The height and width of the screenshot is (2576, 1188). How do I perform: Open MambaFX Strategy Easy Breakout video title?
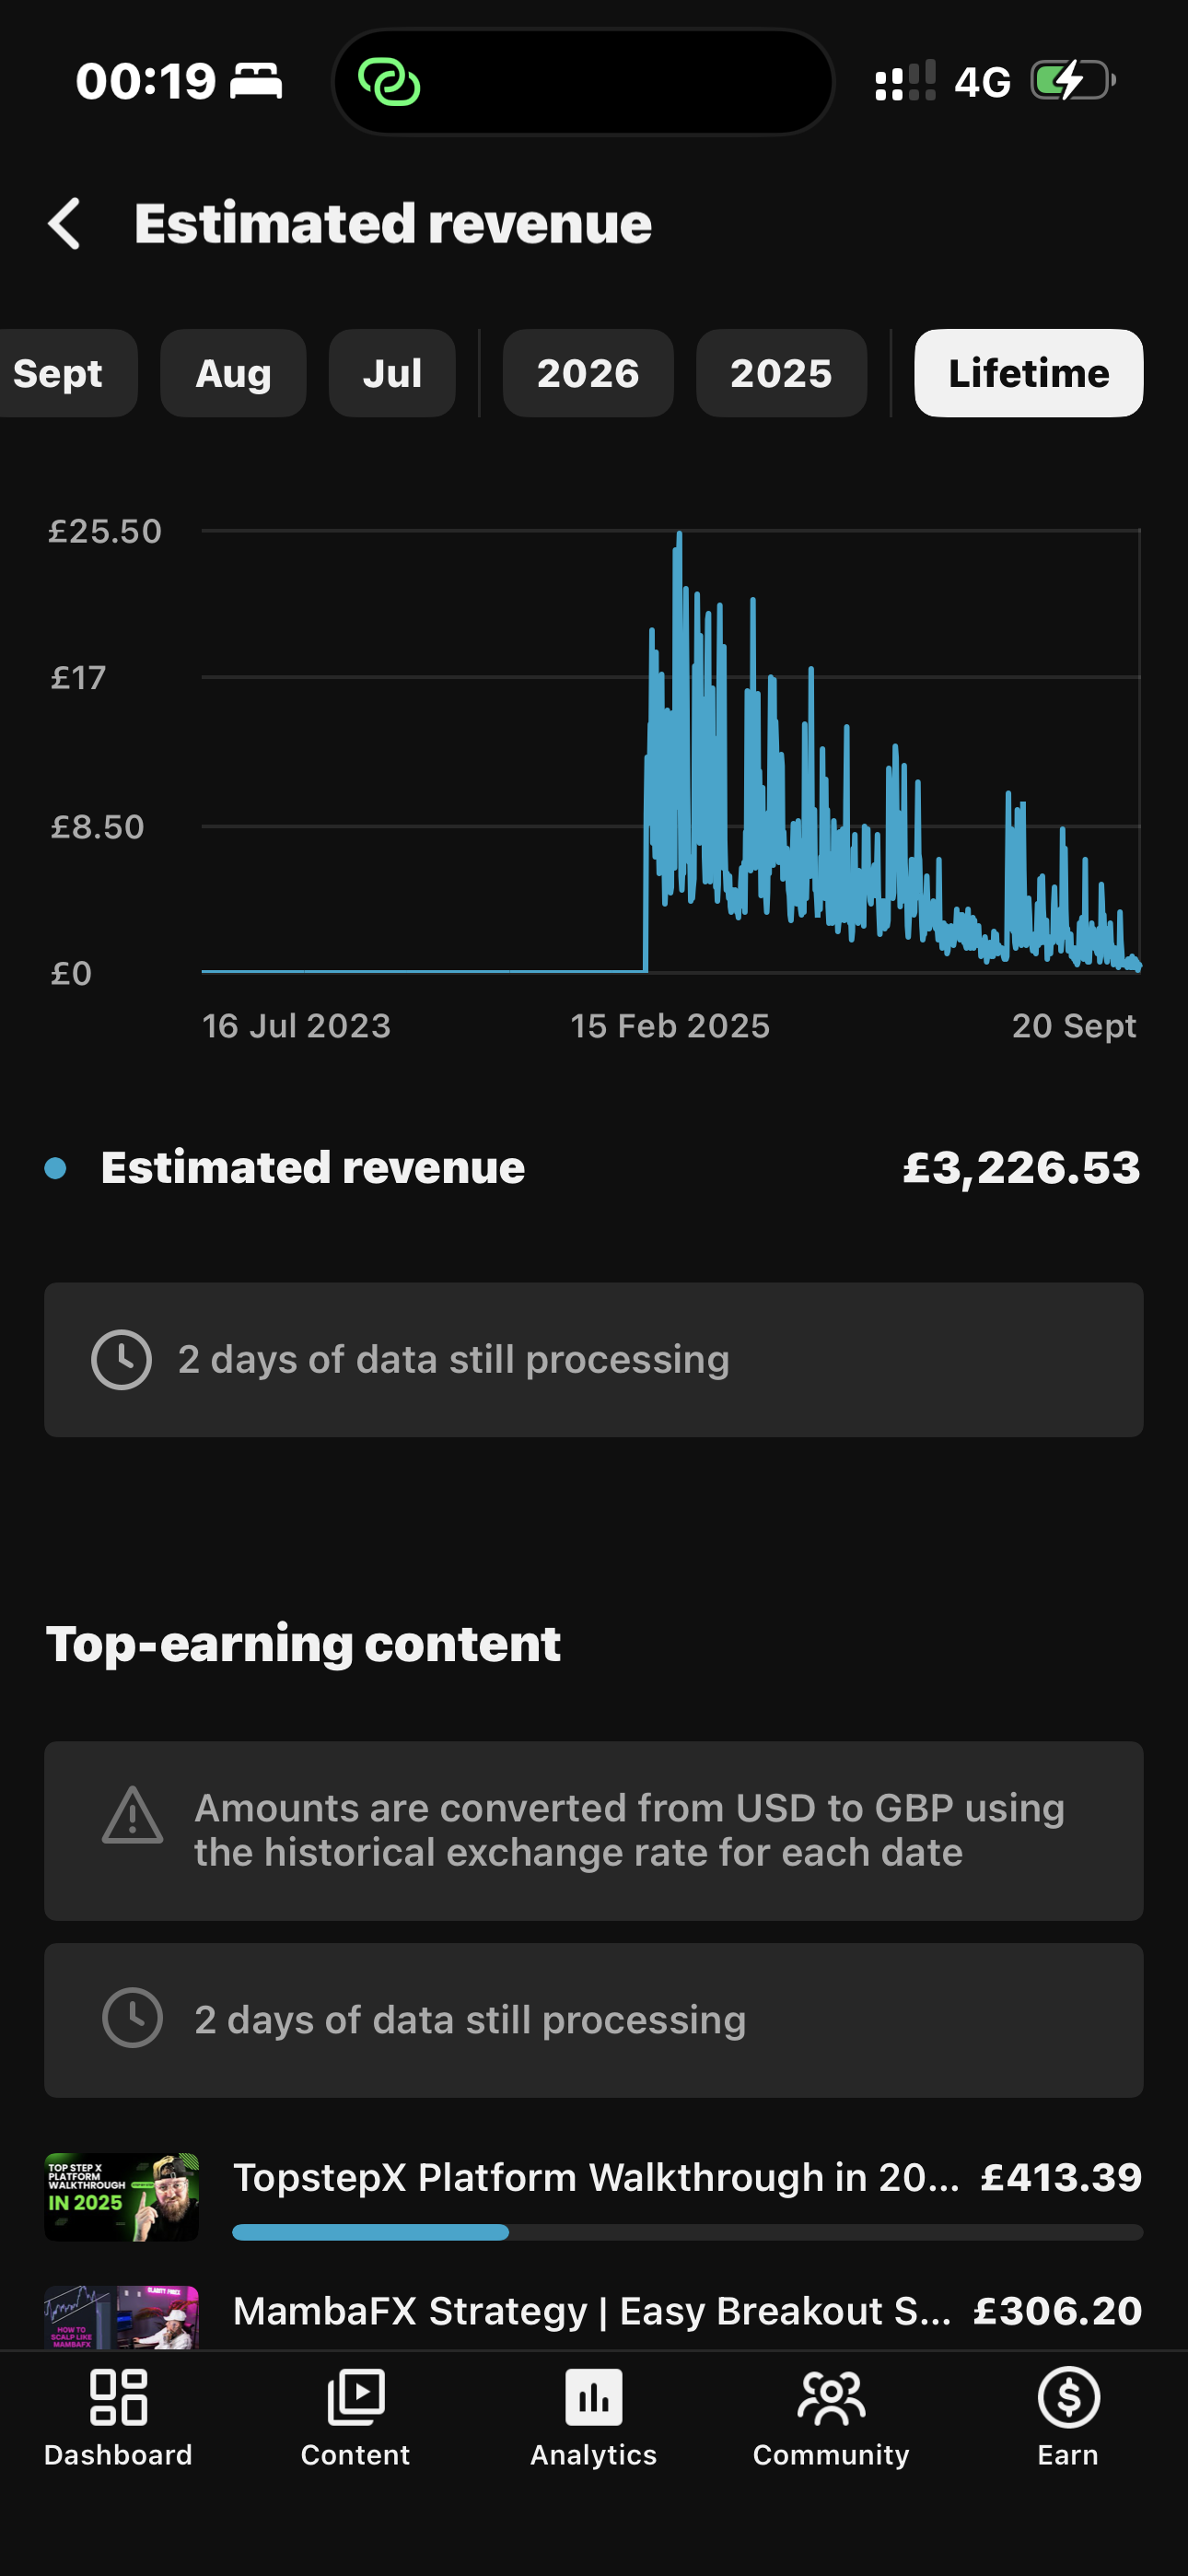point(592,2311)
